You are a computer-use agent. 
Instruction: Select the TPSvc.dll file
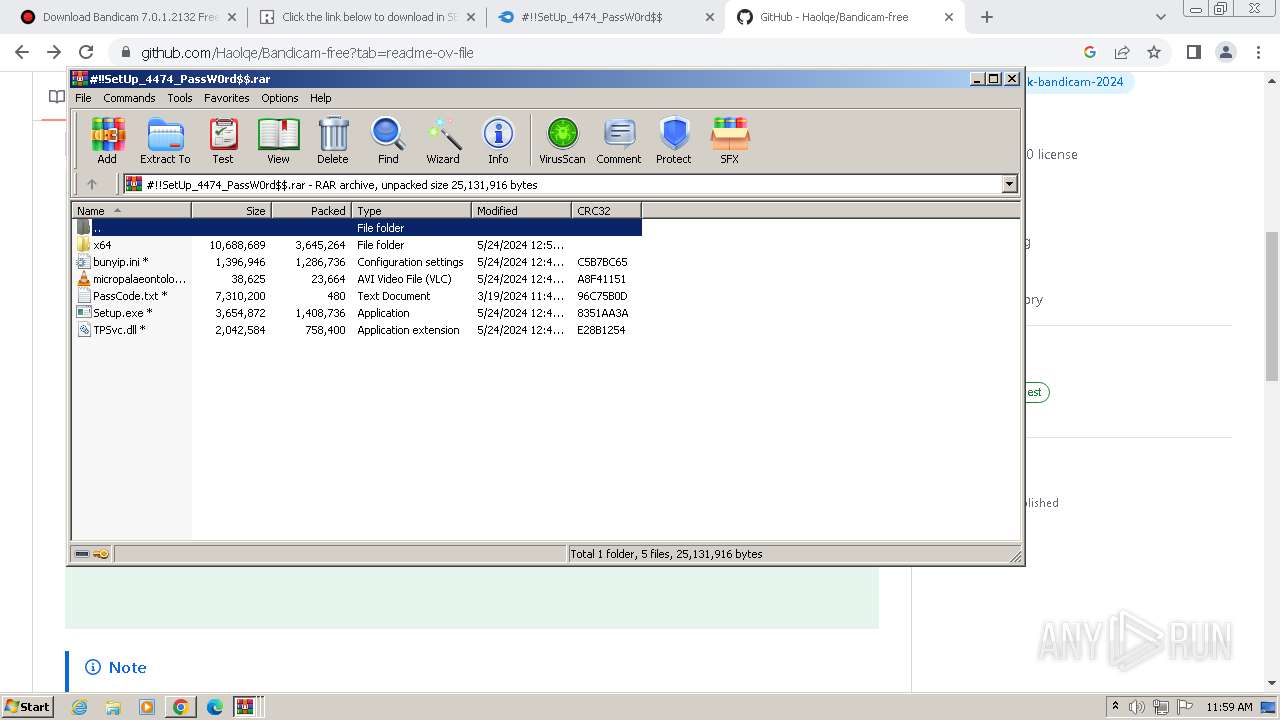click(357, 330)
